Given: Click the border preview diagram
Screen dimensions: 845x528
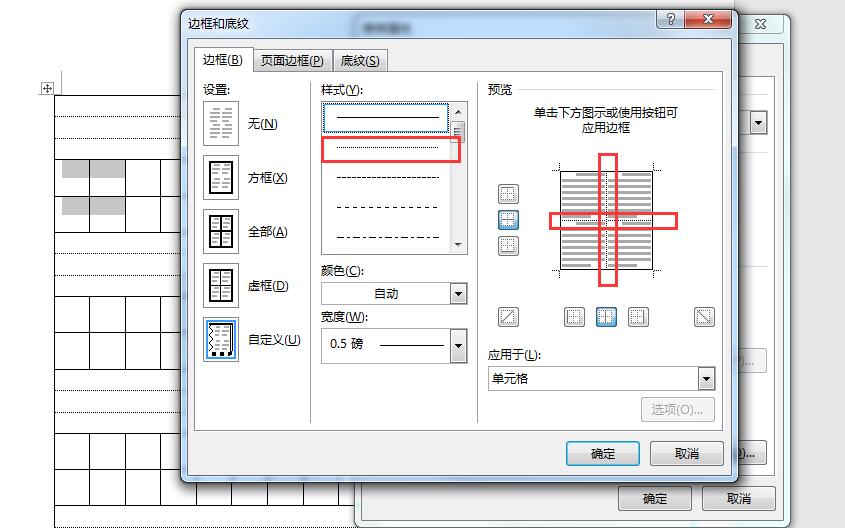Looking at the screenshot, I should [606, 220].
